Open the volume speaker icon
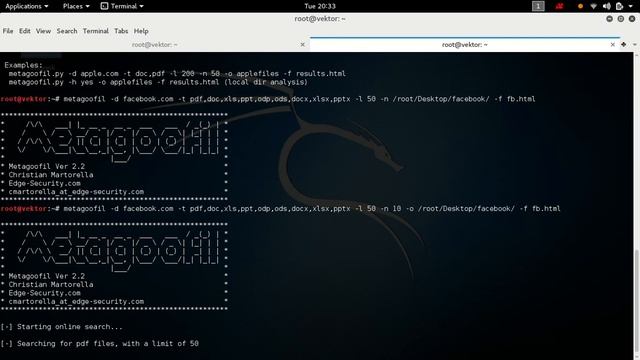Image resolution: width=640 pixels, height=360 pixels. tap(607, 6)
